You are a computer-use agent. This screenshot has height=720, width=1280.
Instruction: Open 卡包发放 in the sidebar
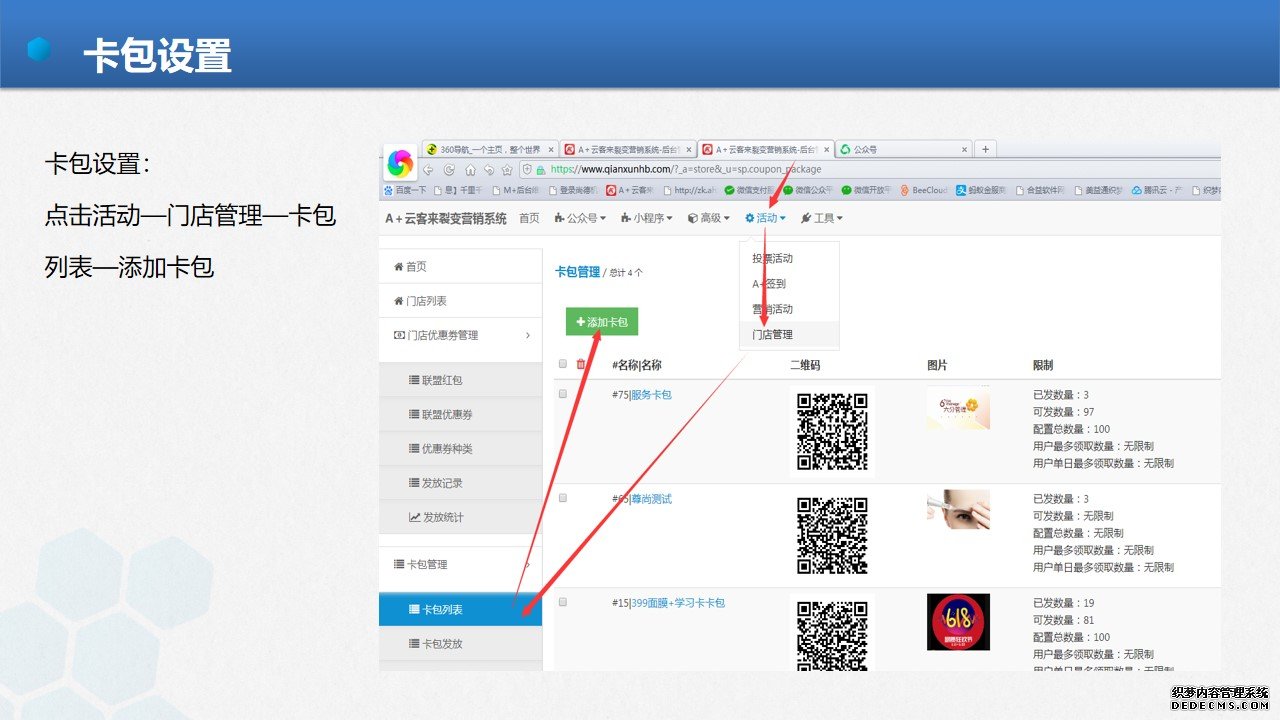coord(461,644)
